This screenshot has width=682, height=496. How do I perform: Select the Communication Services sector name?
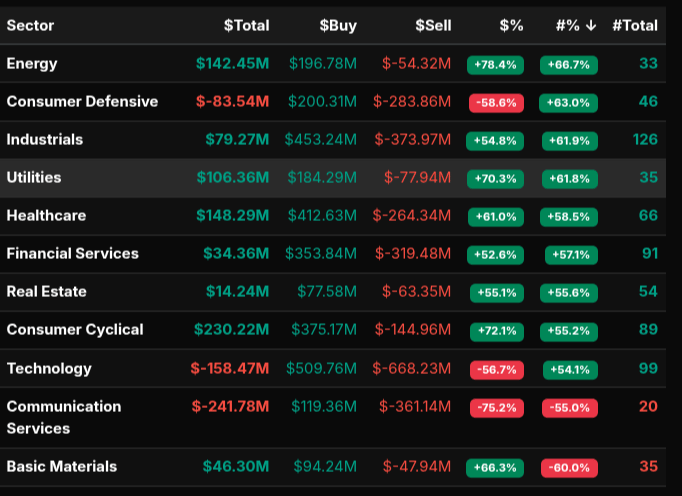point(64,417)
